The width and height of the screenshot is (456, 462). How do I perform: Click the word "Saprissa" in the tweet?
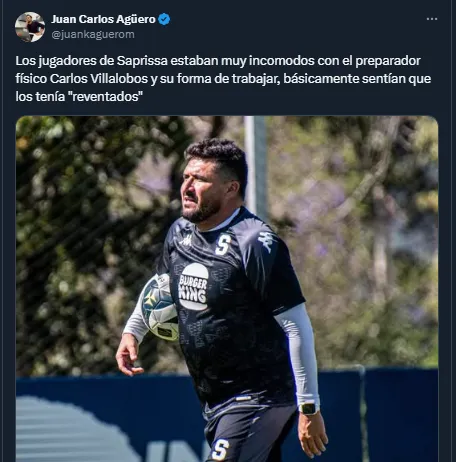(x=142, y=61)
